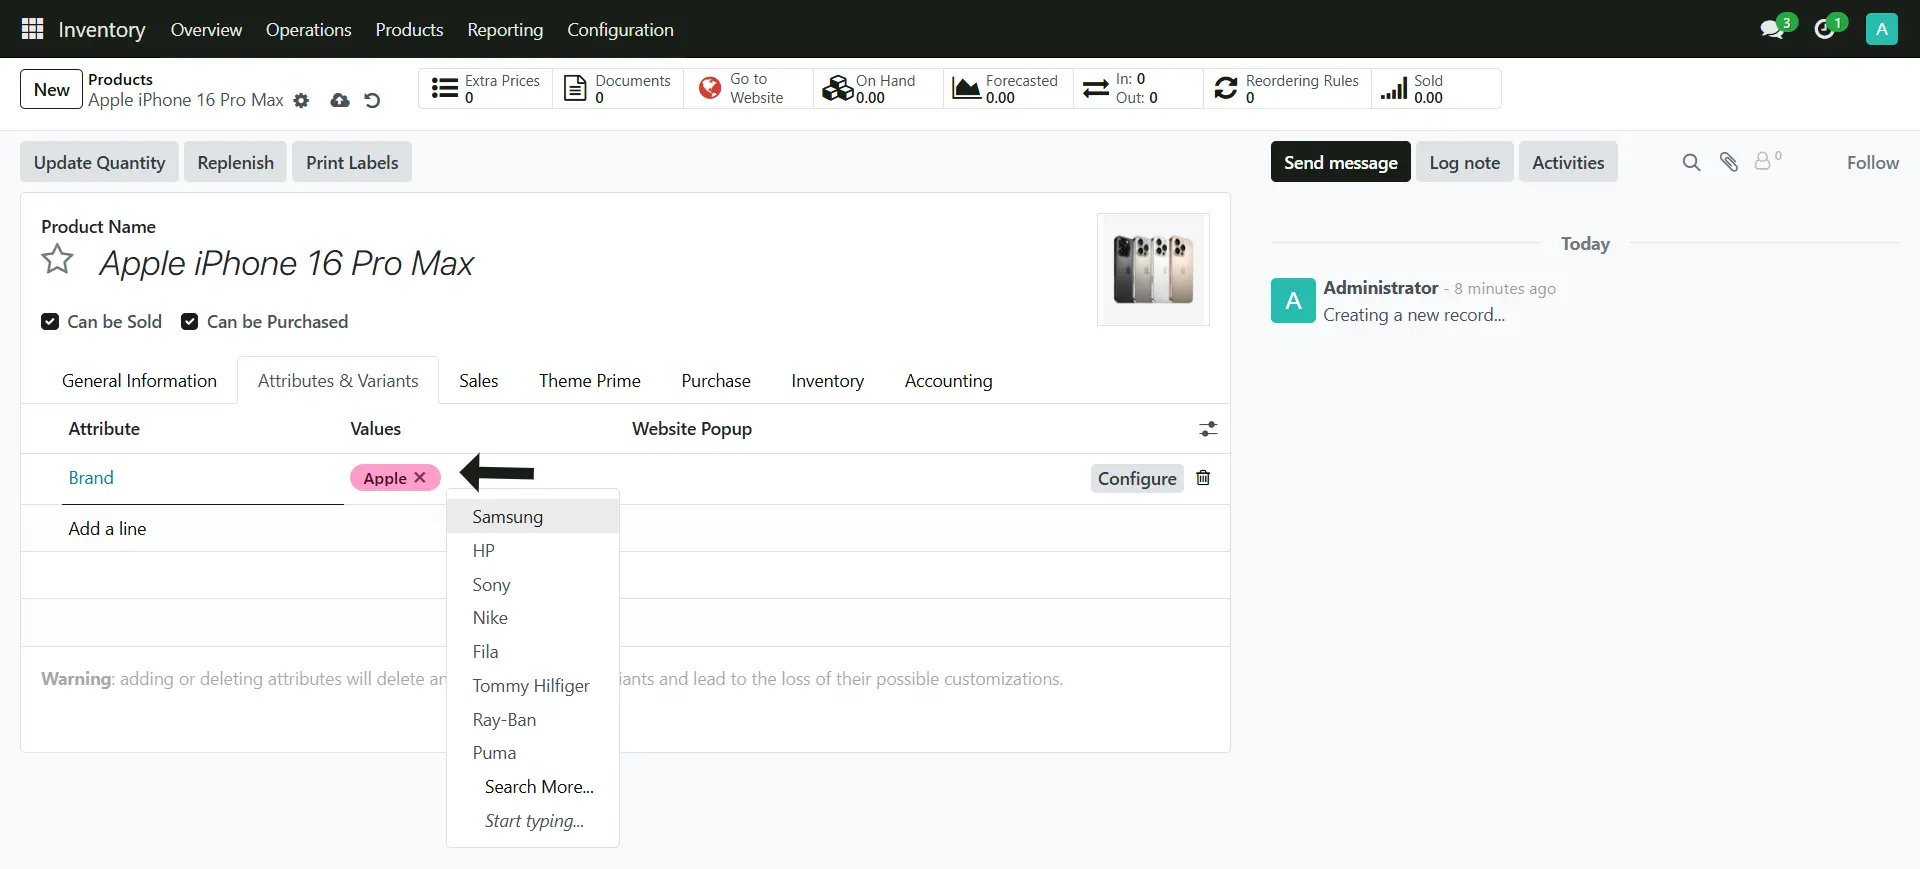The height and width of the screenshot is (869, 1920).
Task: Click the cloud save icon
Action: tap(340, 101)
